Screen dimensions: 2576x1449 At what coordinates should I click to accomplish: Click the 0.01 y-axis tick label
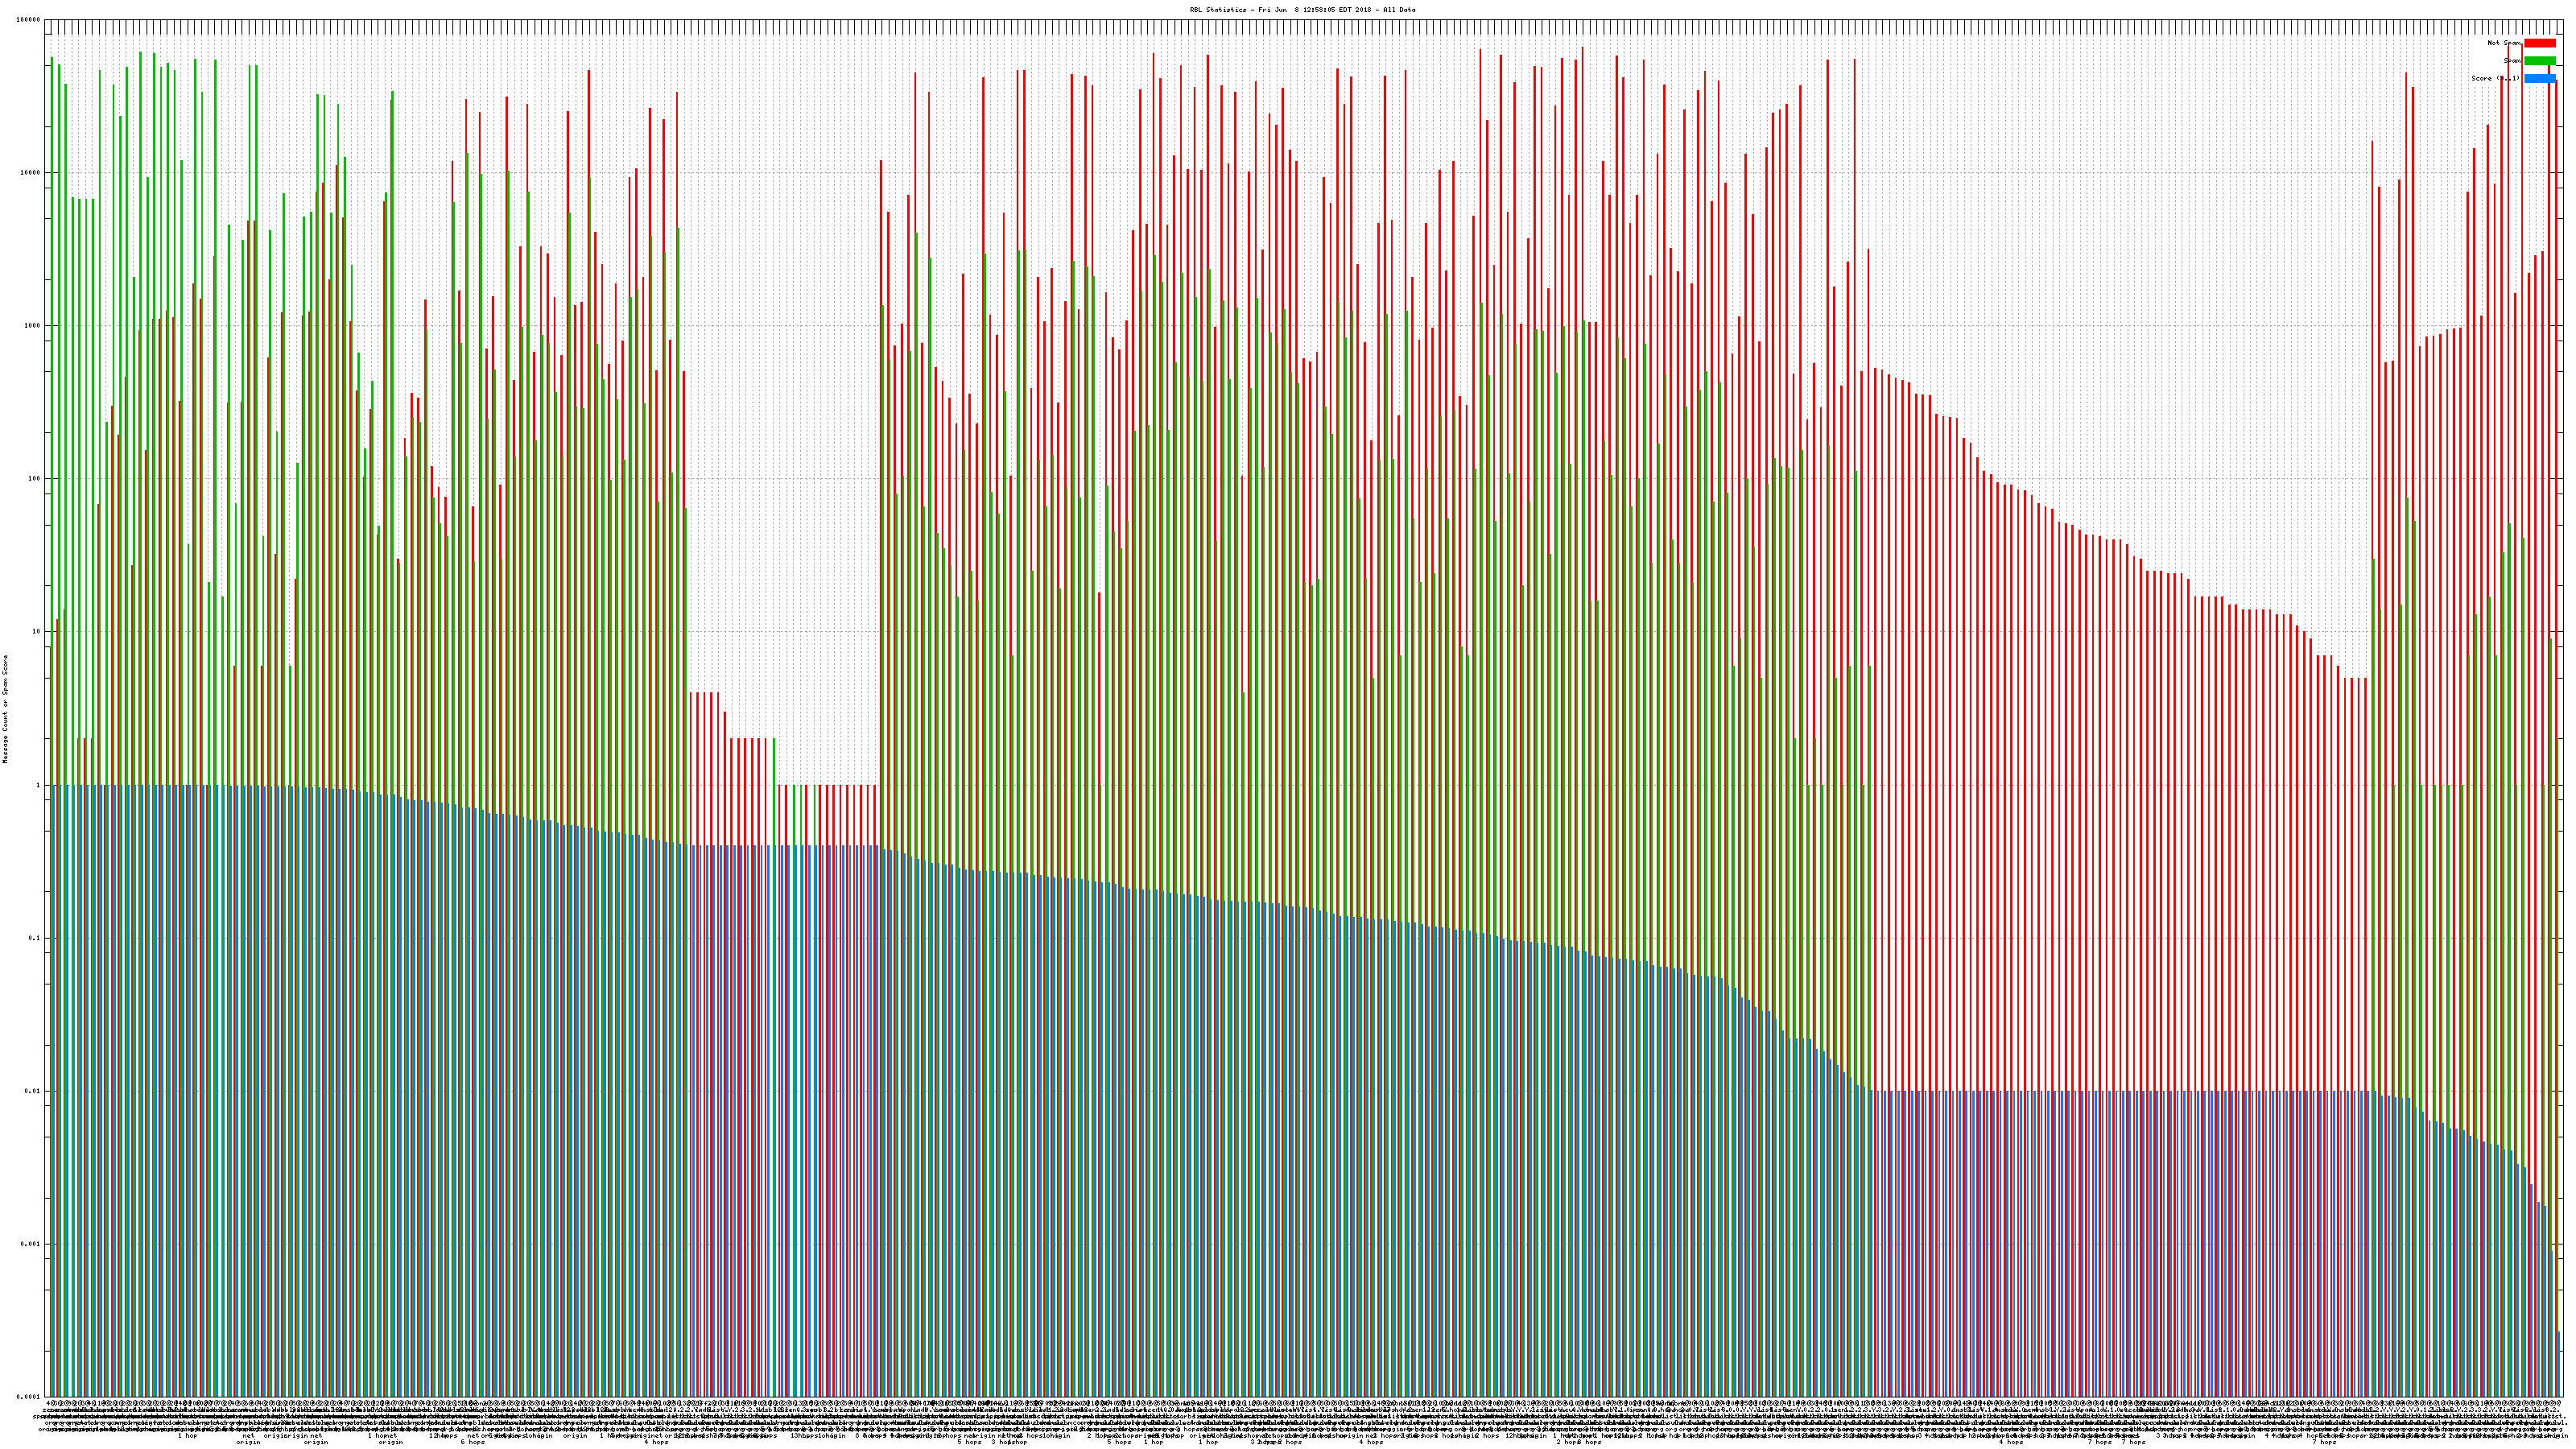tap(33, 1091)
